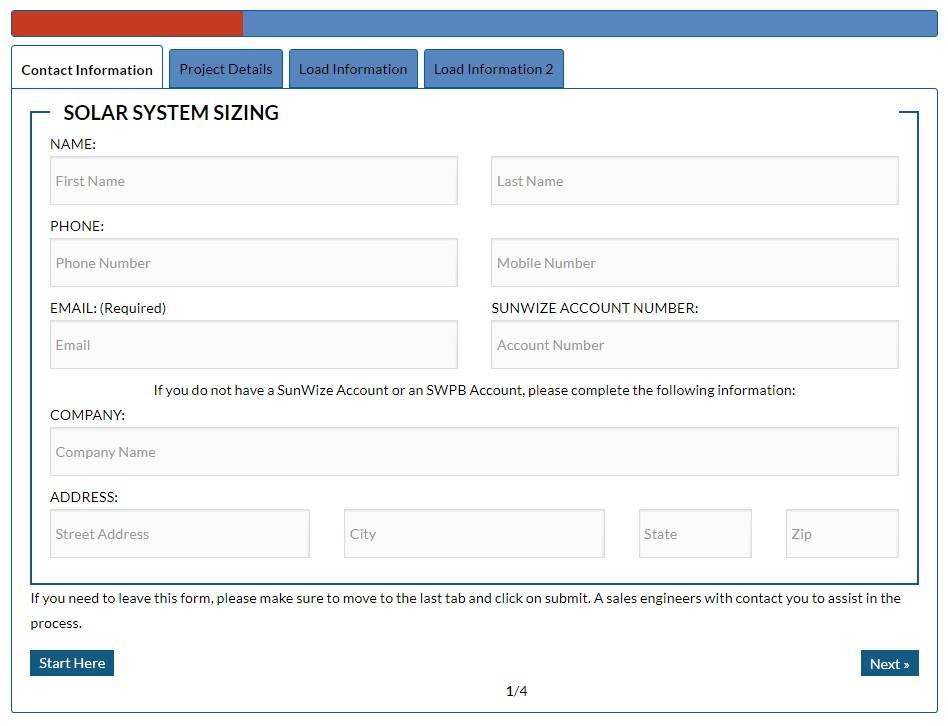This screenshot has height=726, width=948.
Task: Go to next step with Next »
Action: (x=889, y=664)
